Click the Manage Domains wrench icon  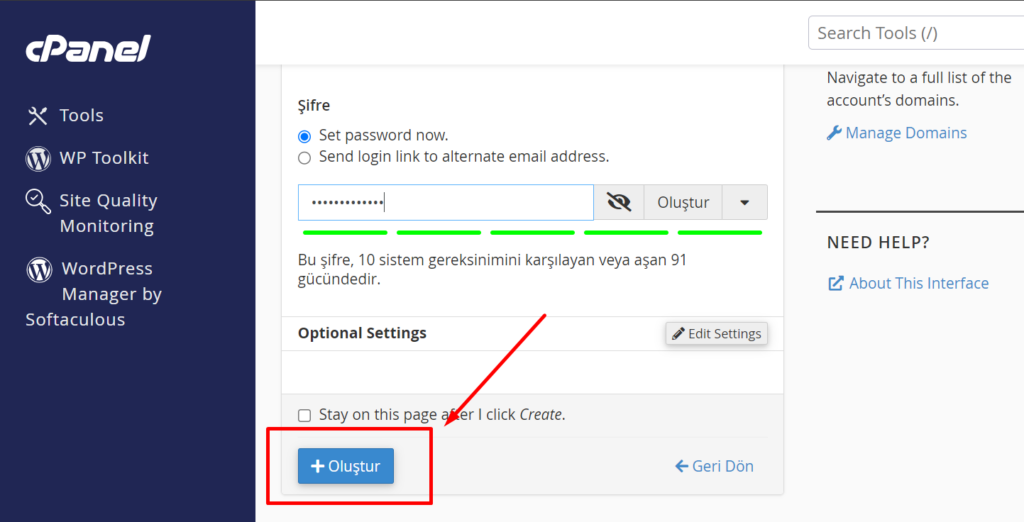click(834, 133)
